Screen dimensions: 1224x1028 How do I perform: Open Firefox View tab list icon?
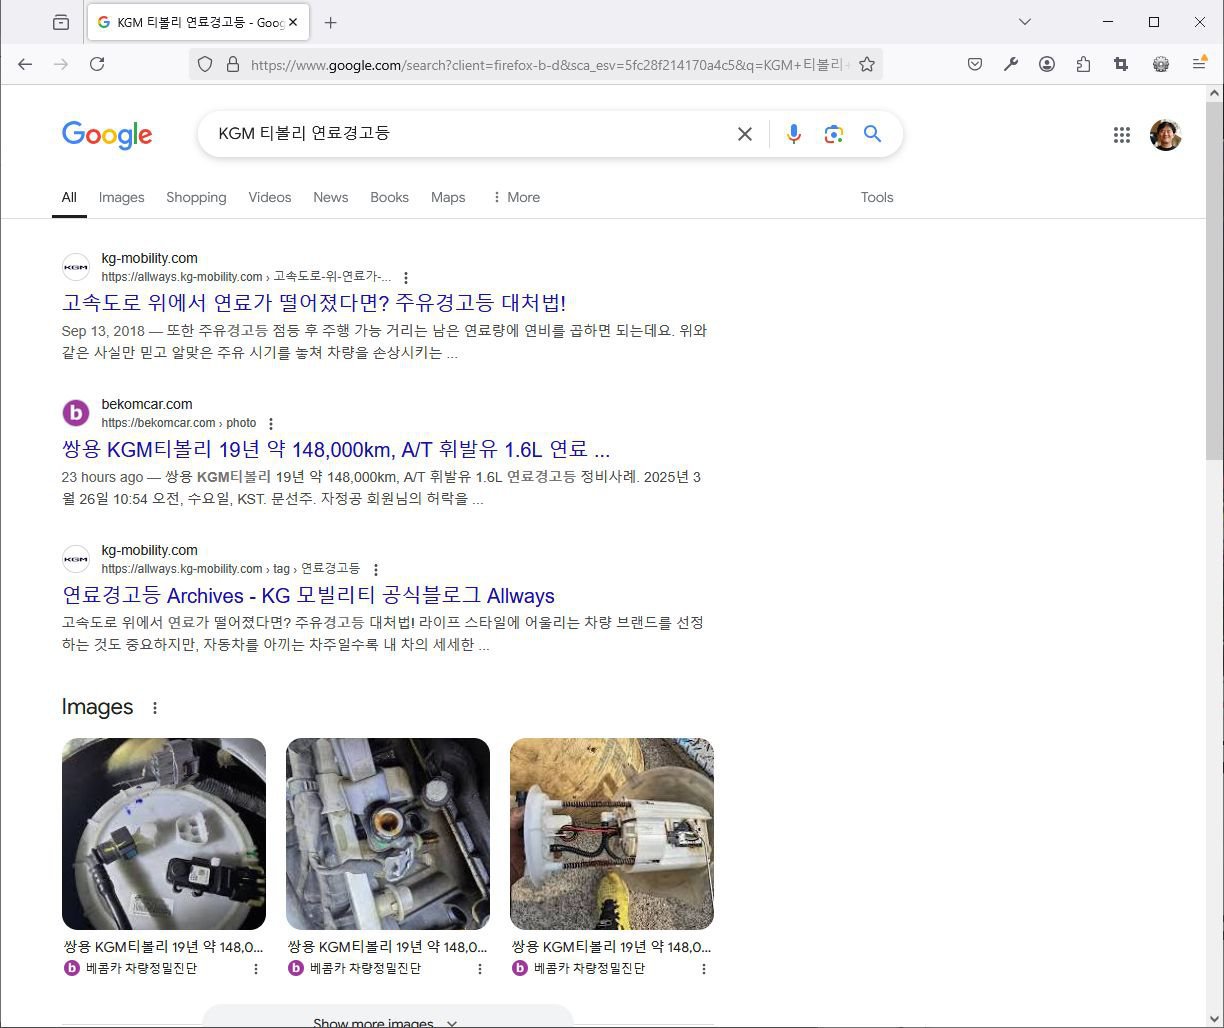[61, 22]
